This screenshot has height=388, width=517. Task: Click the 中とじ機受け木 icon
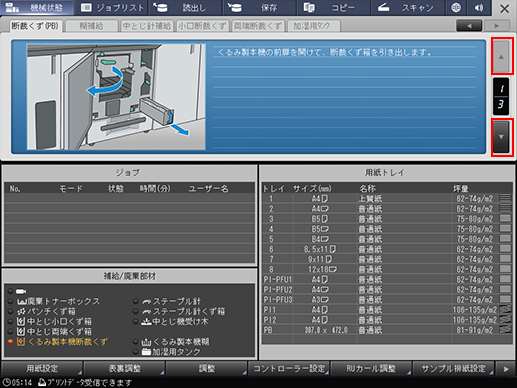click(x=147, y=322)
